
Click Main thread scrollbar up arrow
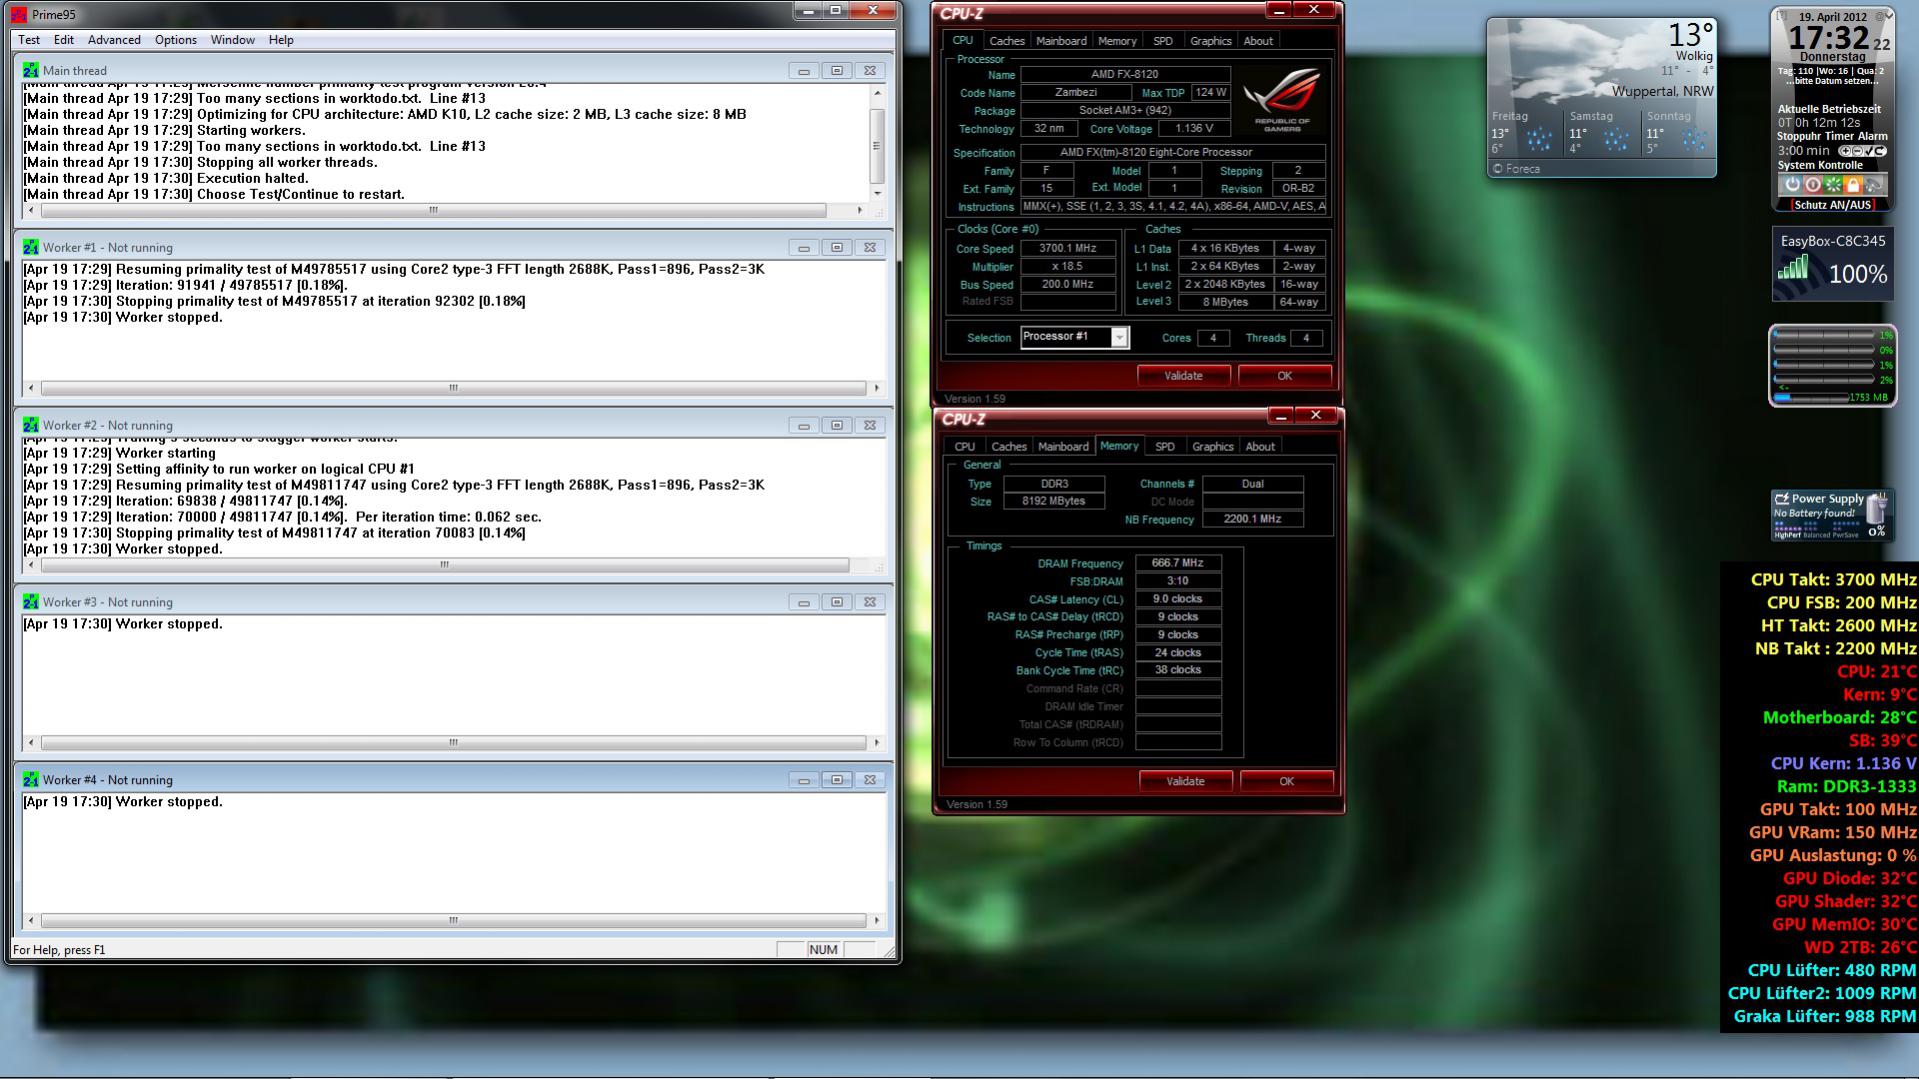877,92
